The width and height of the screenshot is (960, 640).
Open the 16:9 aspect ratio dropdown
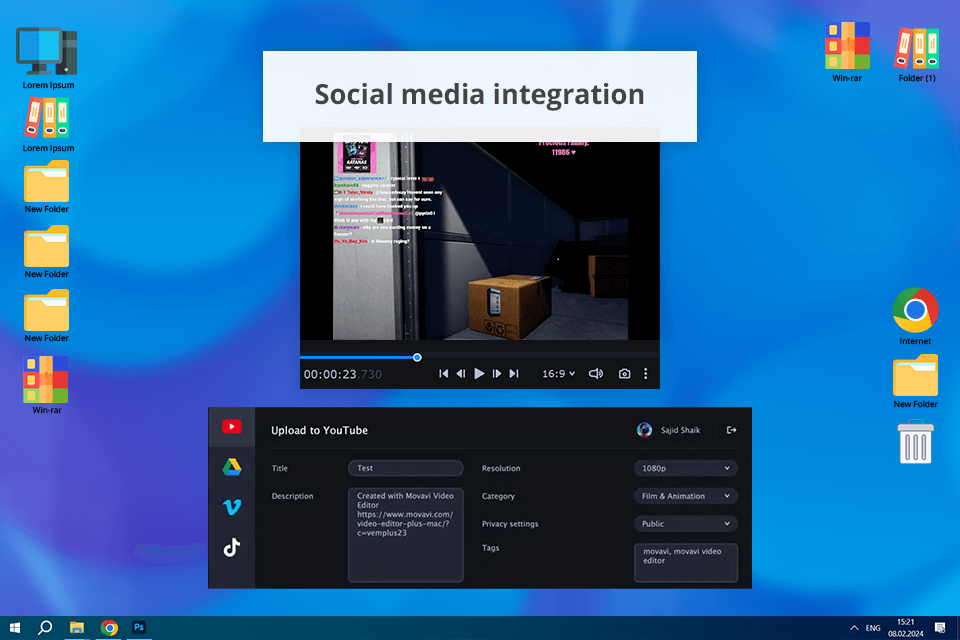(558, 374)
